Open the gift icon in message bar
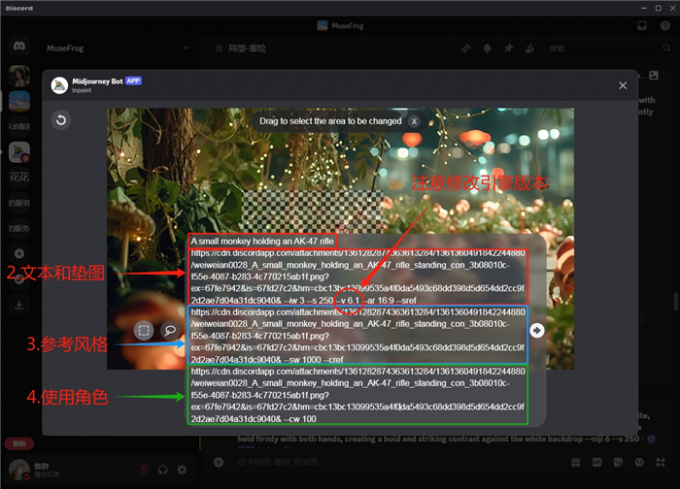Image resolution: width=680 pixels, height=489 pixels. coord(576,463)
